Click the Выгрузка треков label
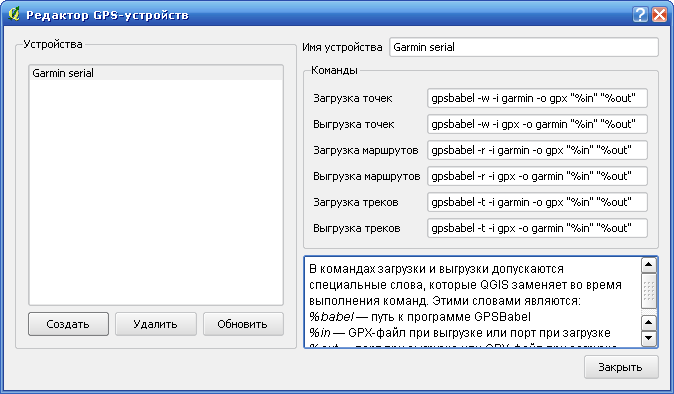Image resolution: width=674 pixels, height=394 pixels. pyautogui.click(x=356, y=228)
